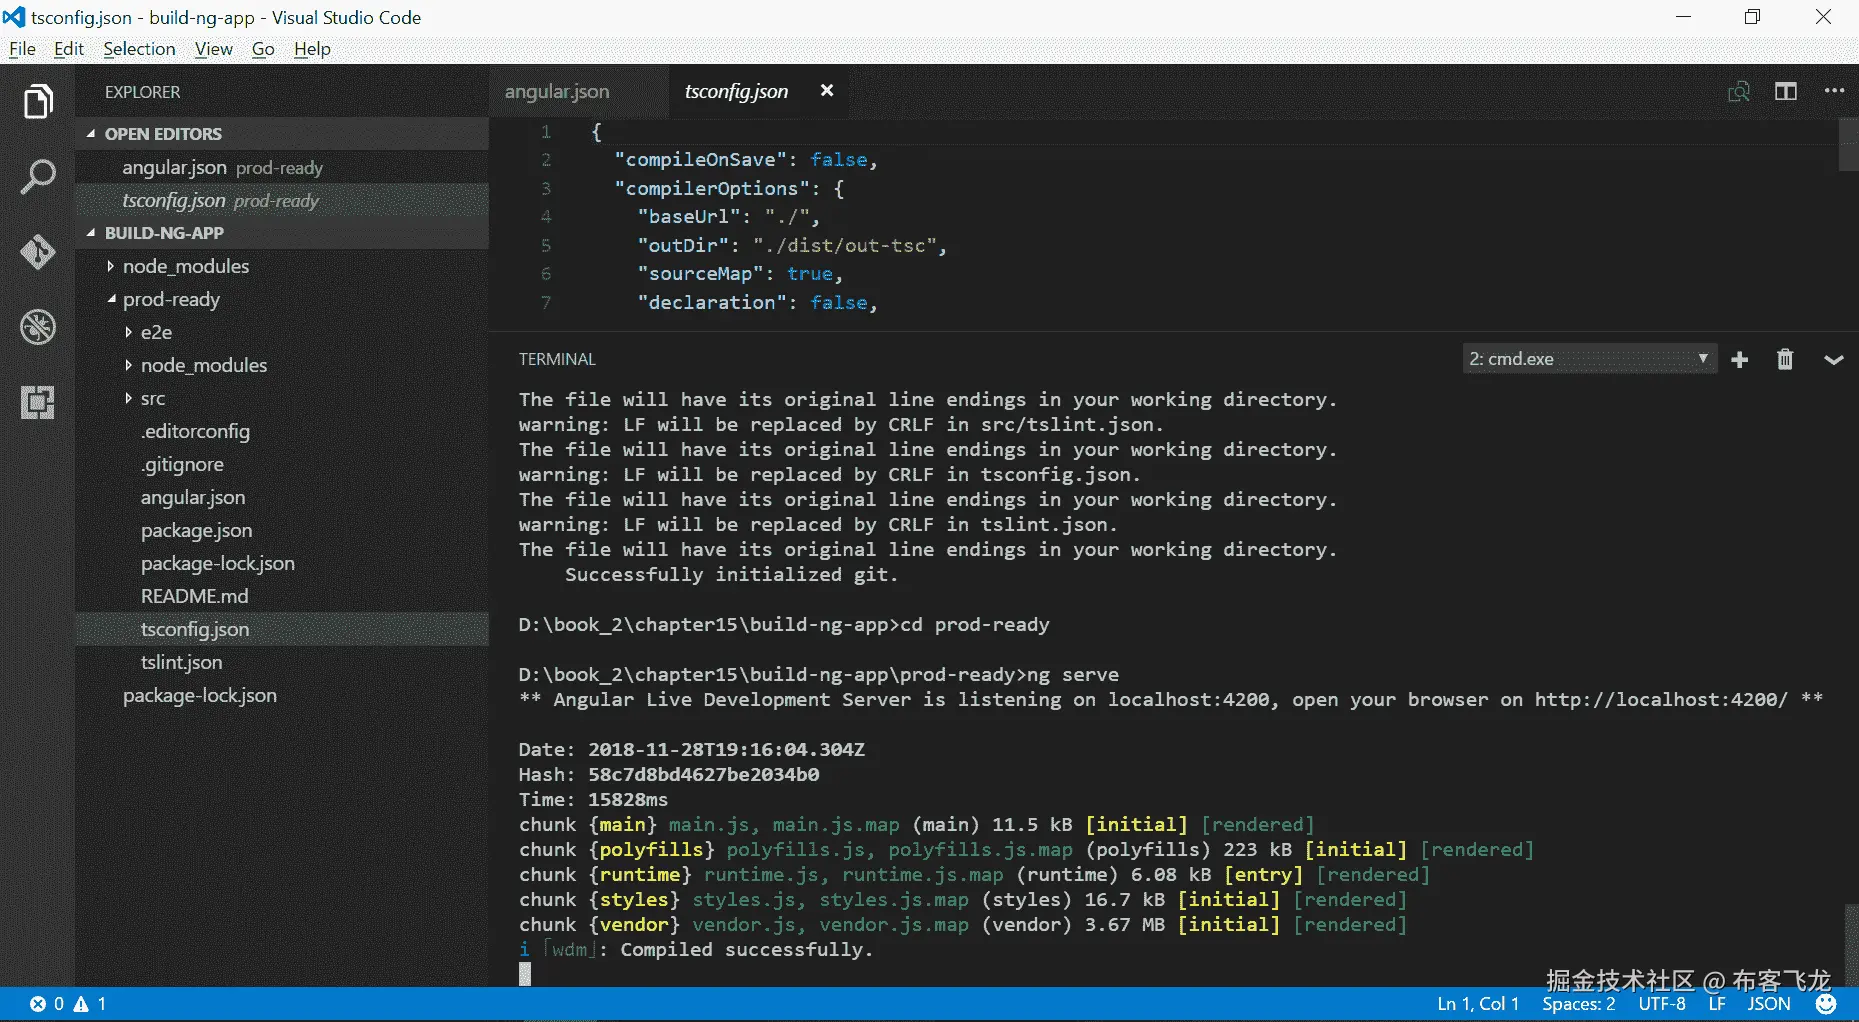The width and height of the screenshot is (1859, 1022).
Task: Close the tsconfig.json editor tab
Action: point(827,91)
